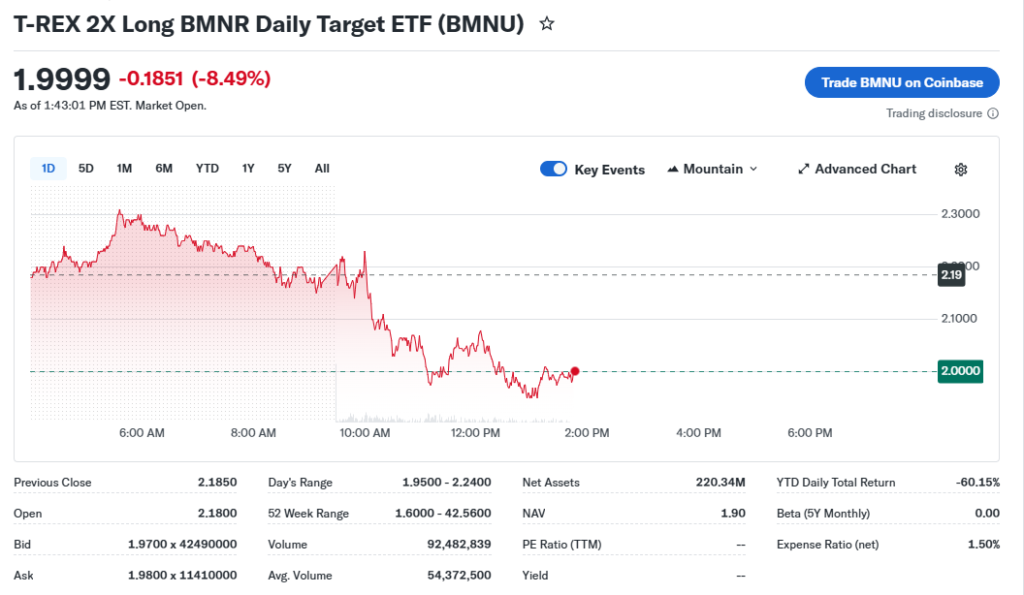The image size is (1024, 595).
Task: Click the Trading disclosure info icon
Action: (992, 114)
